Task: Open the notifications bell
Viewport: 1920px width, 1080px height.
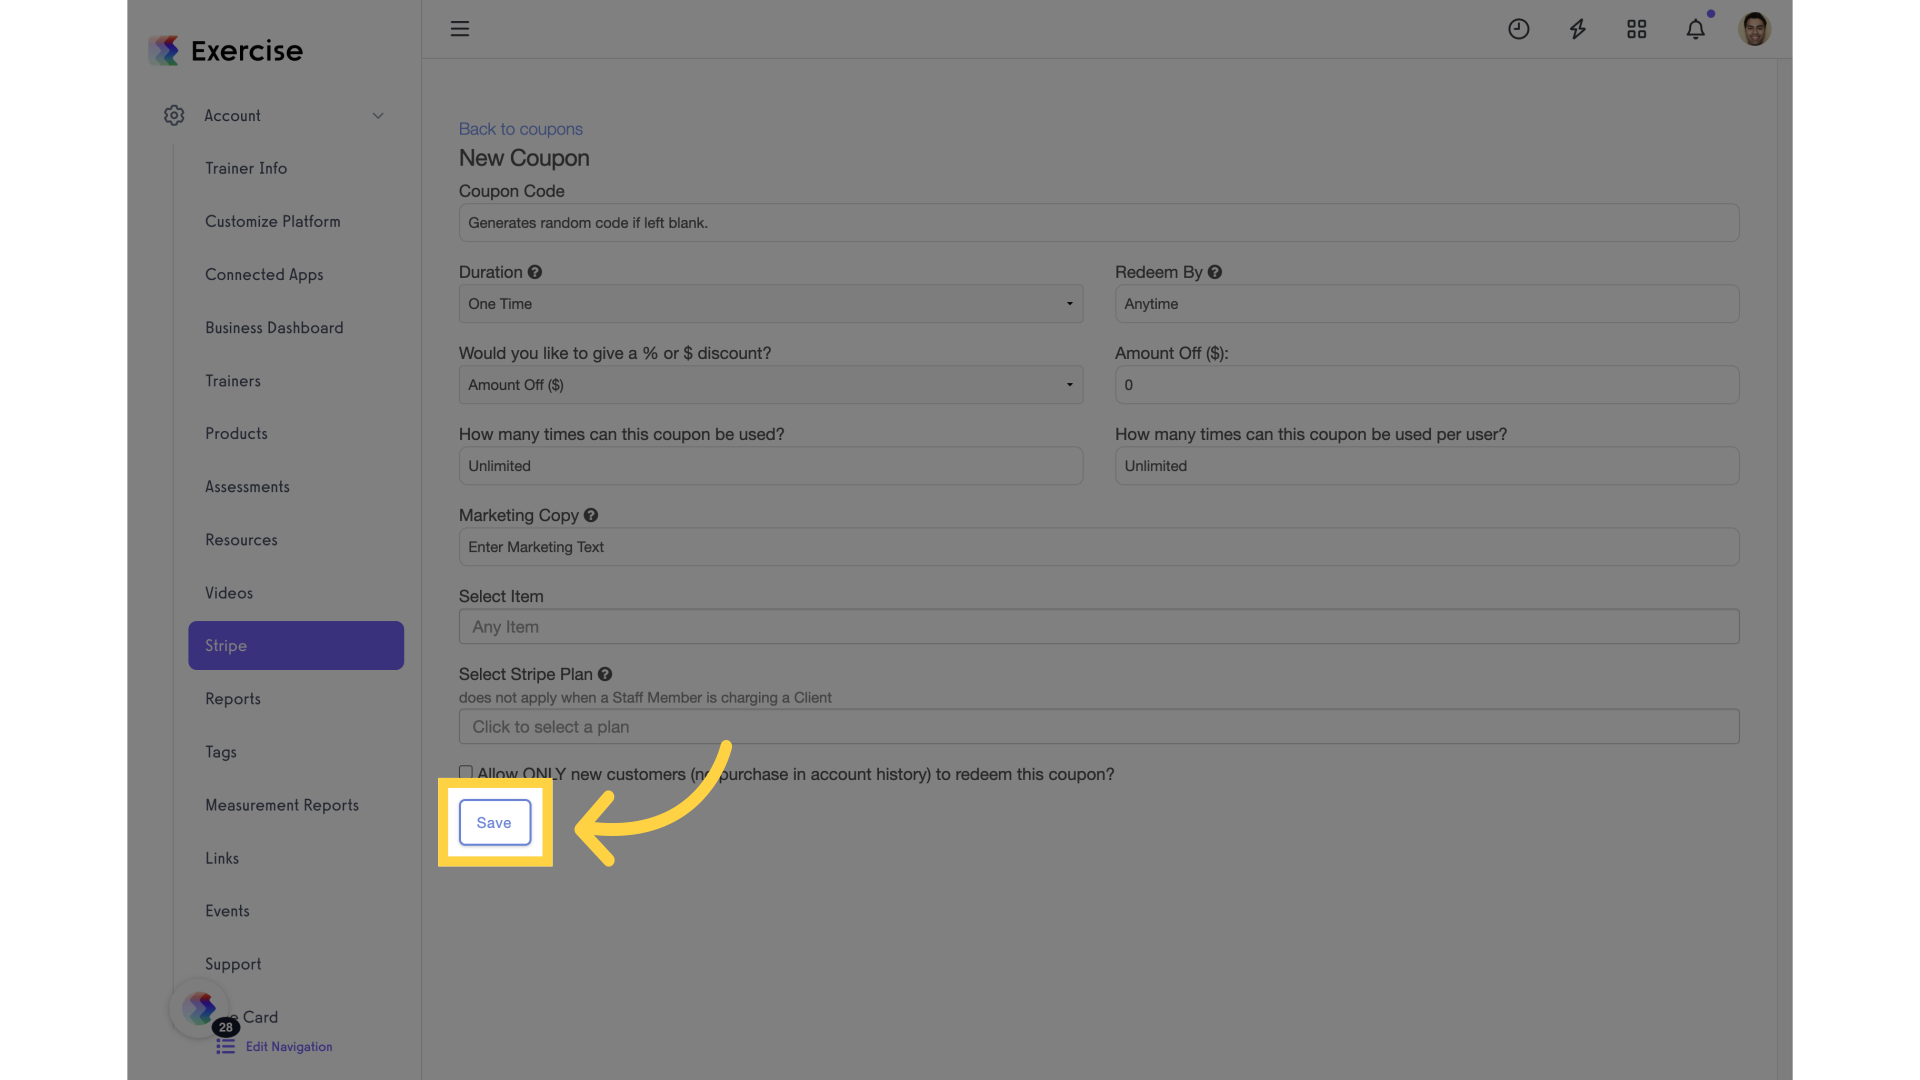Action: click(1695, 29)
